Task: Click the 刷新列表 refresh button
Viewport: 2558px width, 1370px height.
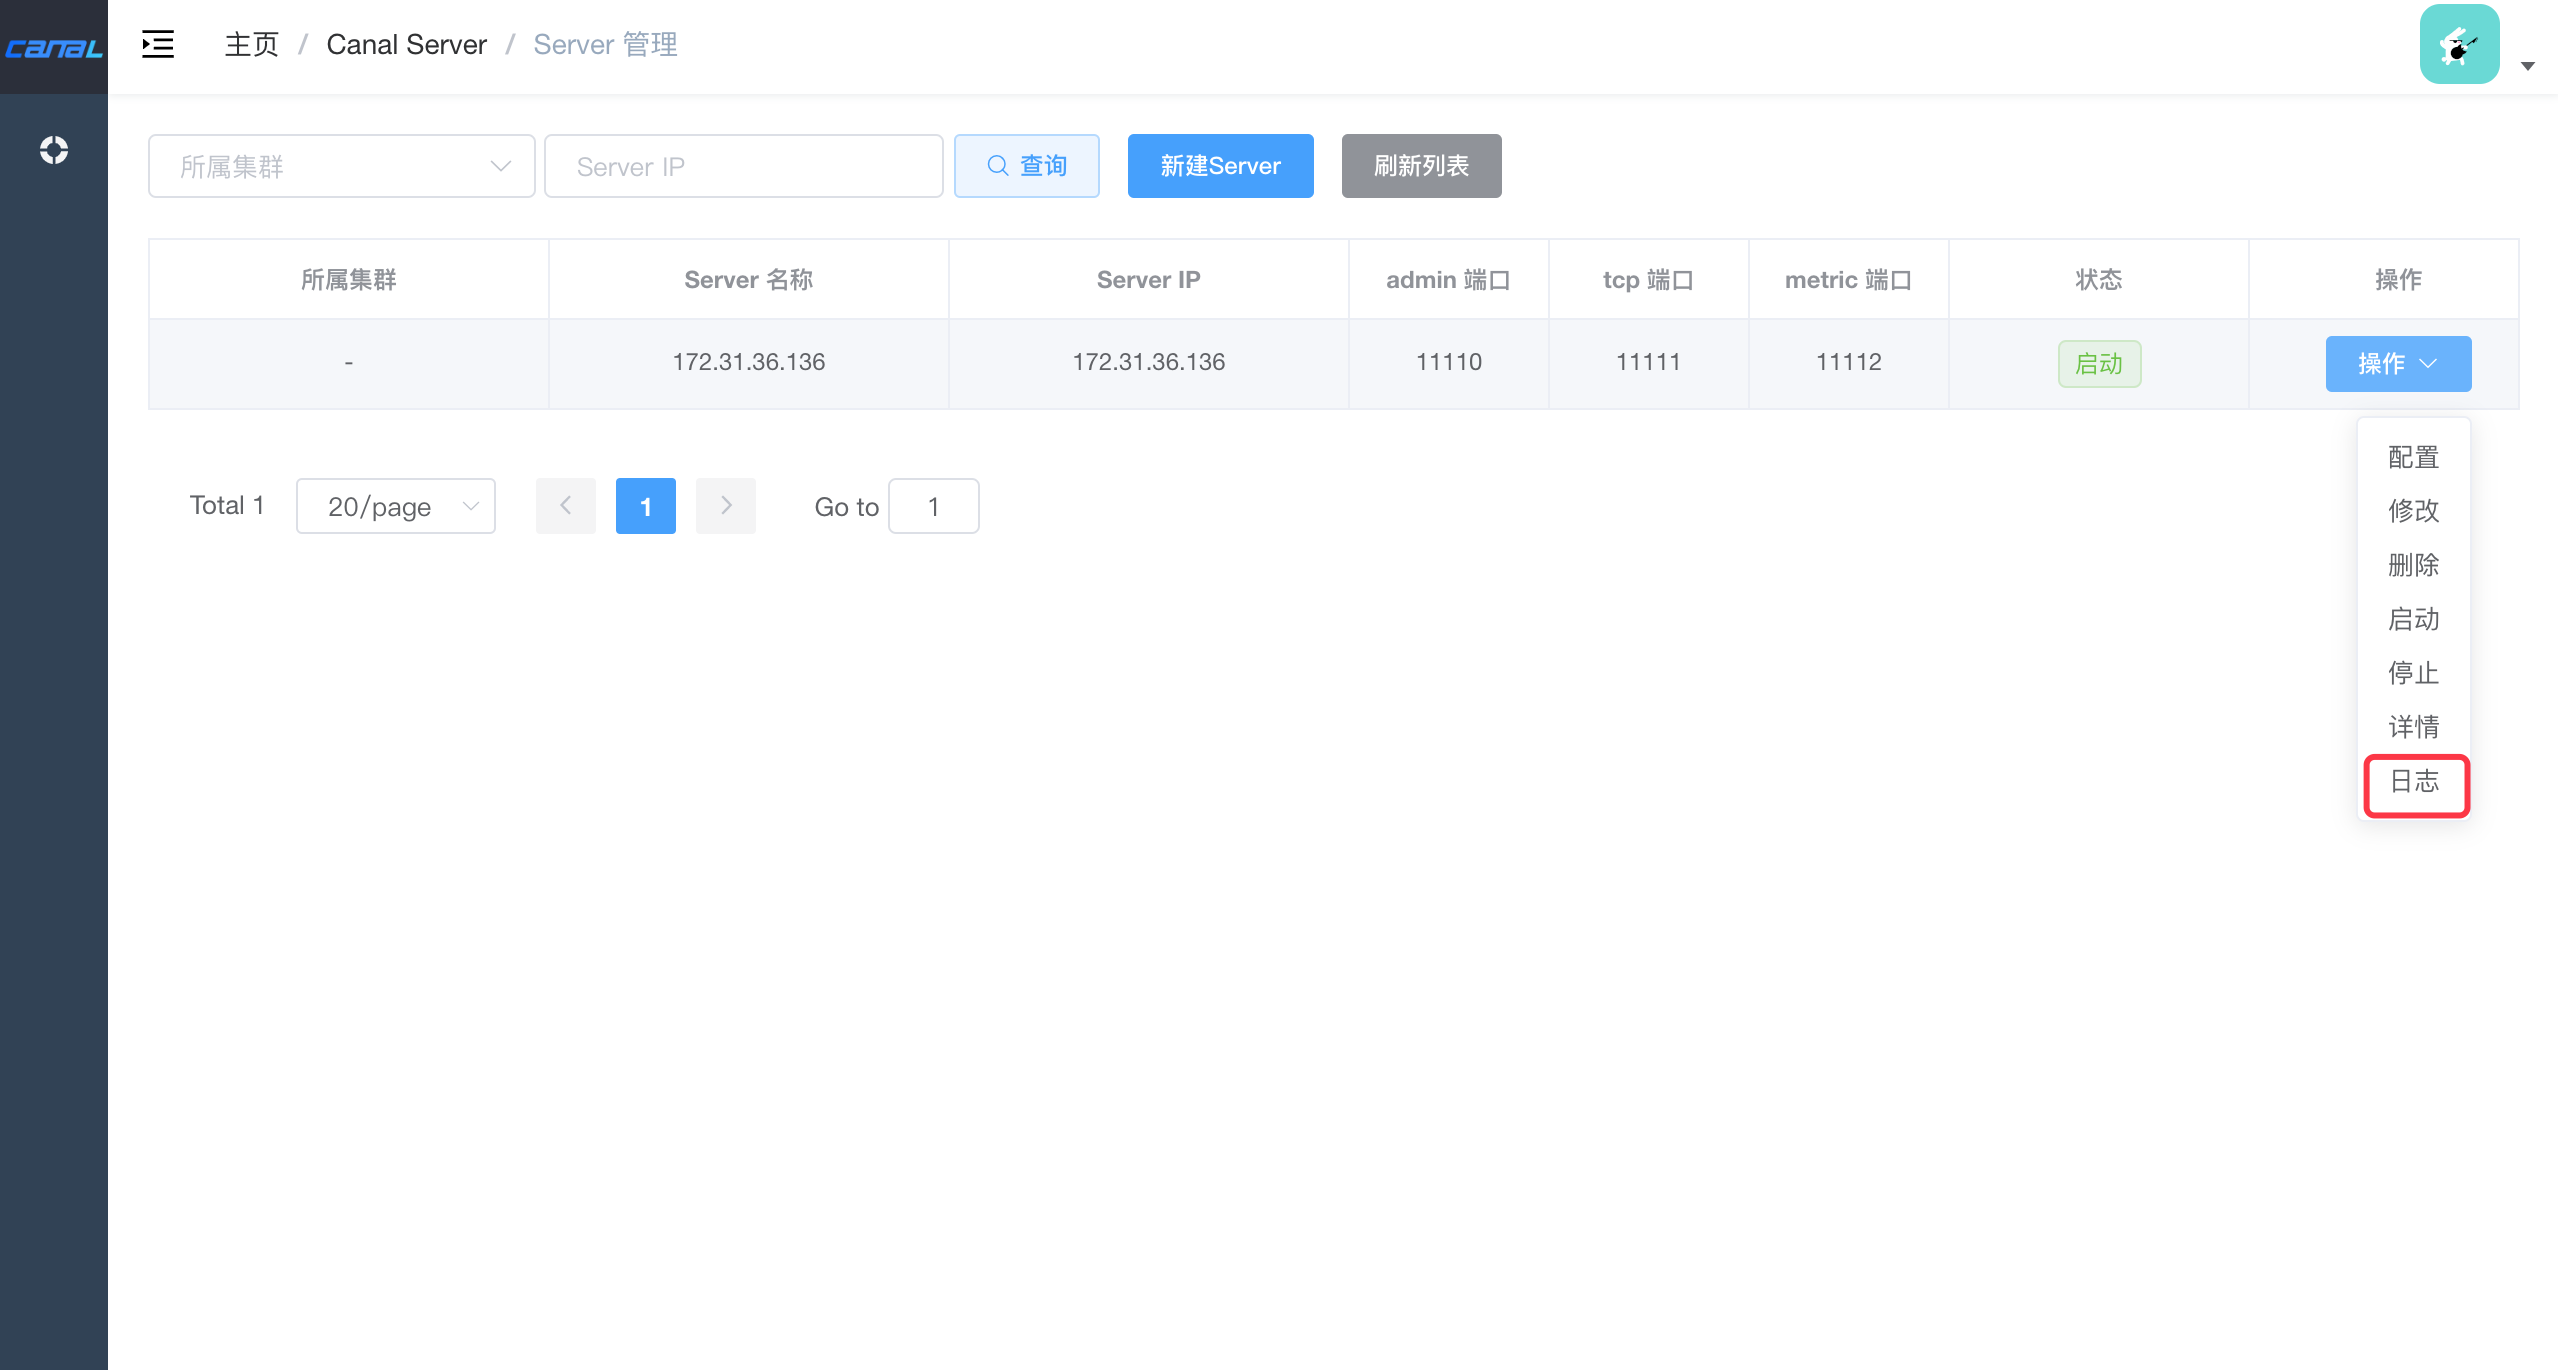Action: click(x=1420, y=166)
